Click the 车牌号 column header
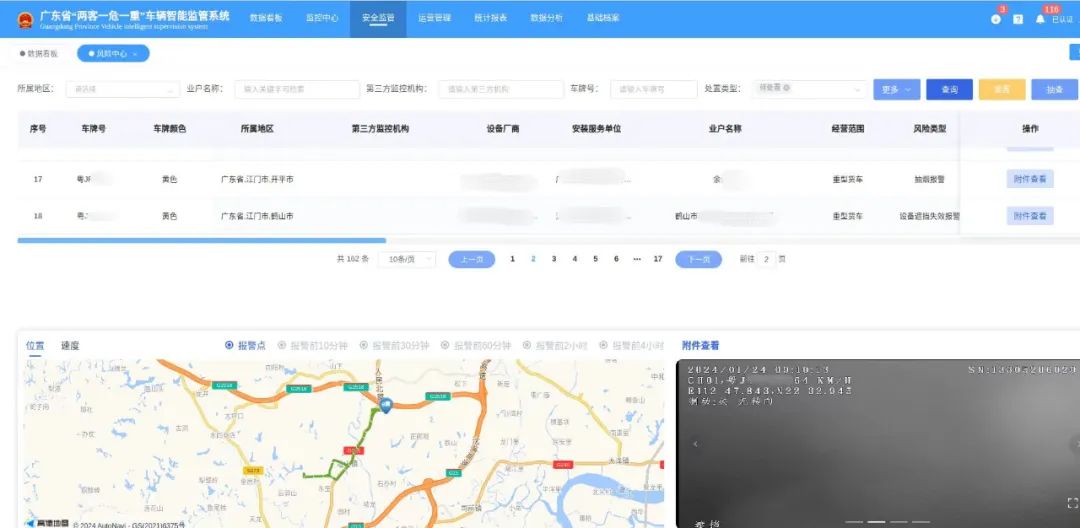The image size is (1080, 528). 94,129
